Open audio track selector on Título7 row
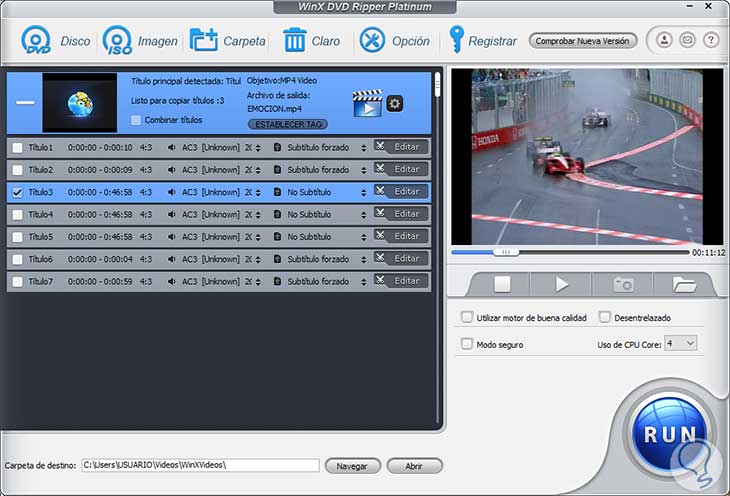Image resolution: width=730 pixels, height=496 pixels. [258, 282]
